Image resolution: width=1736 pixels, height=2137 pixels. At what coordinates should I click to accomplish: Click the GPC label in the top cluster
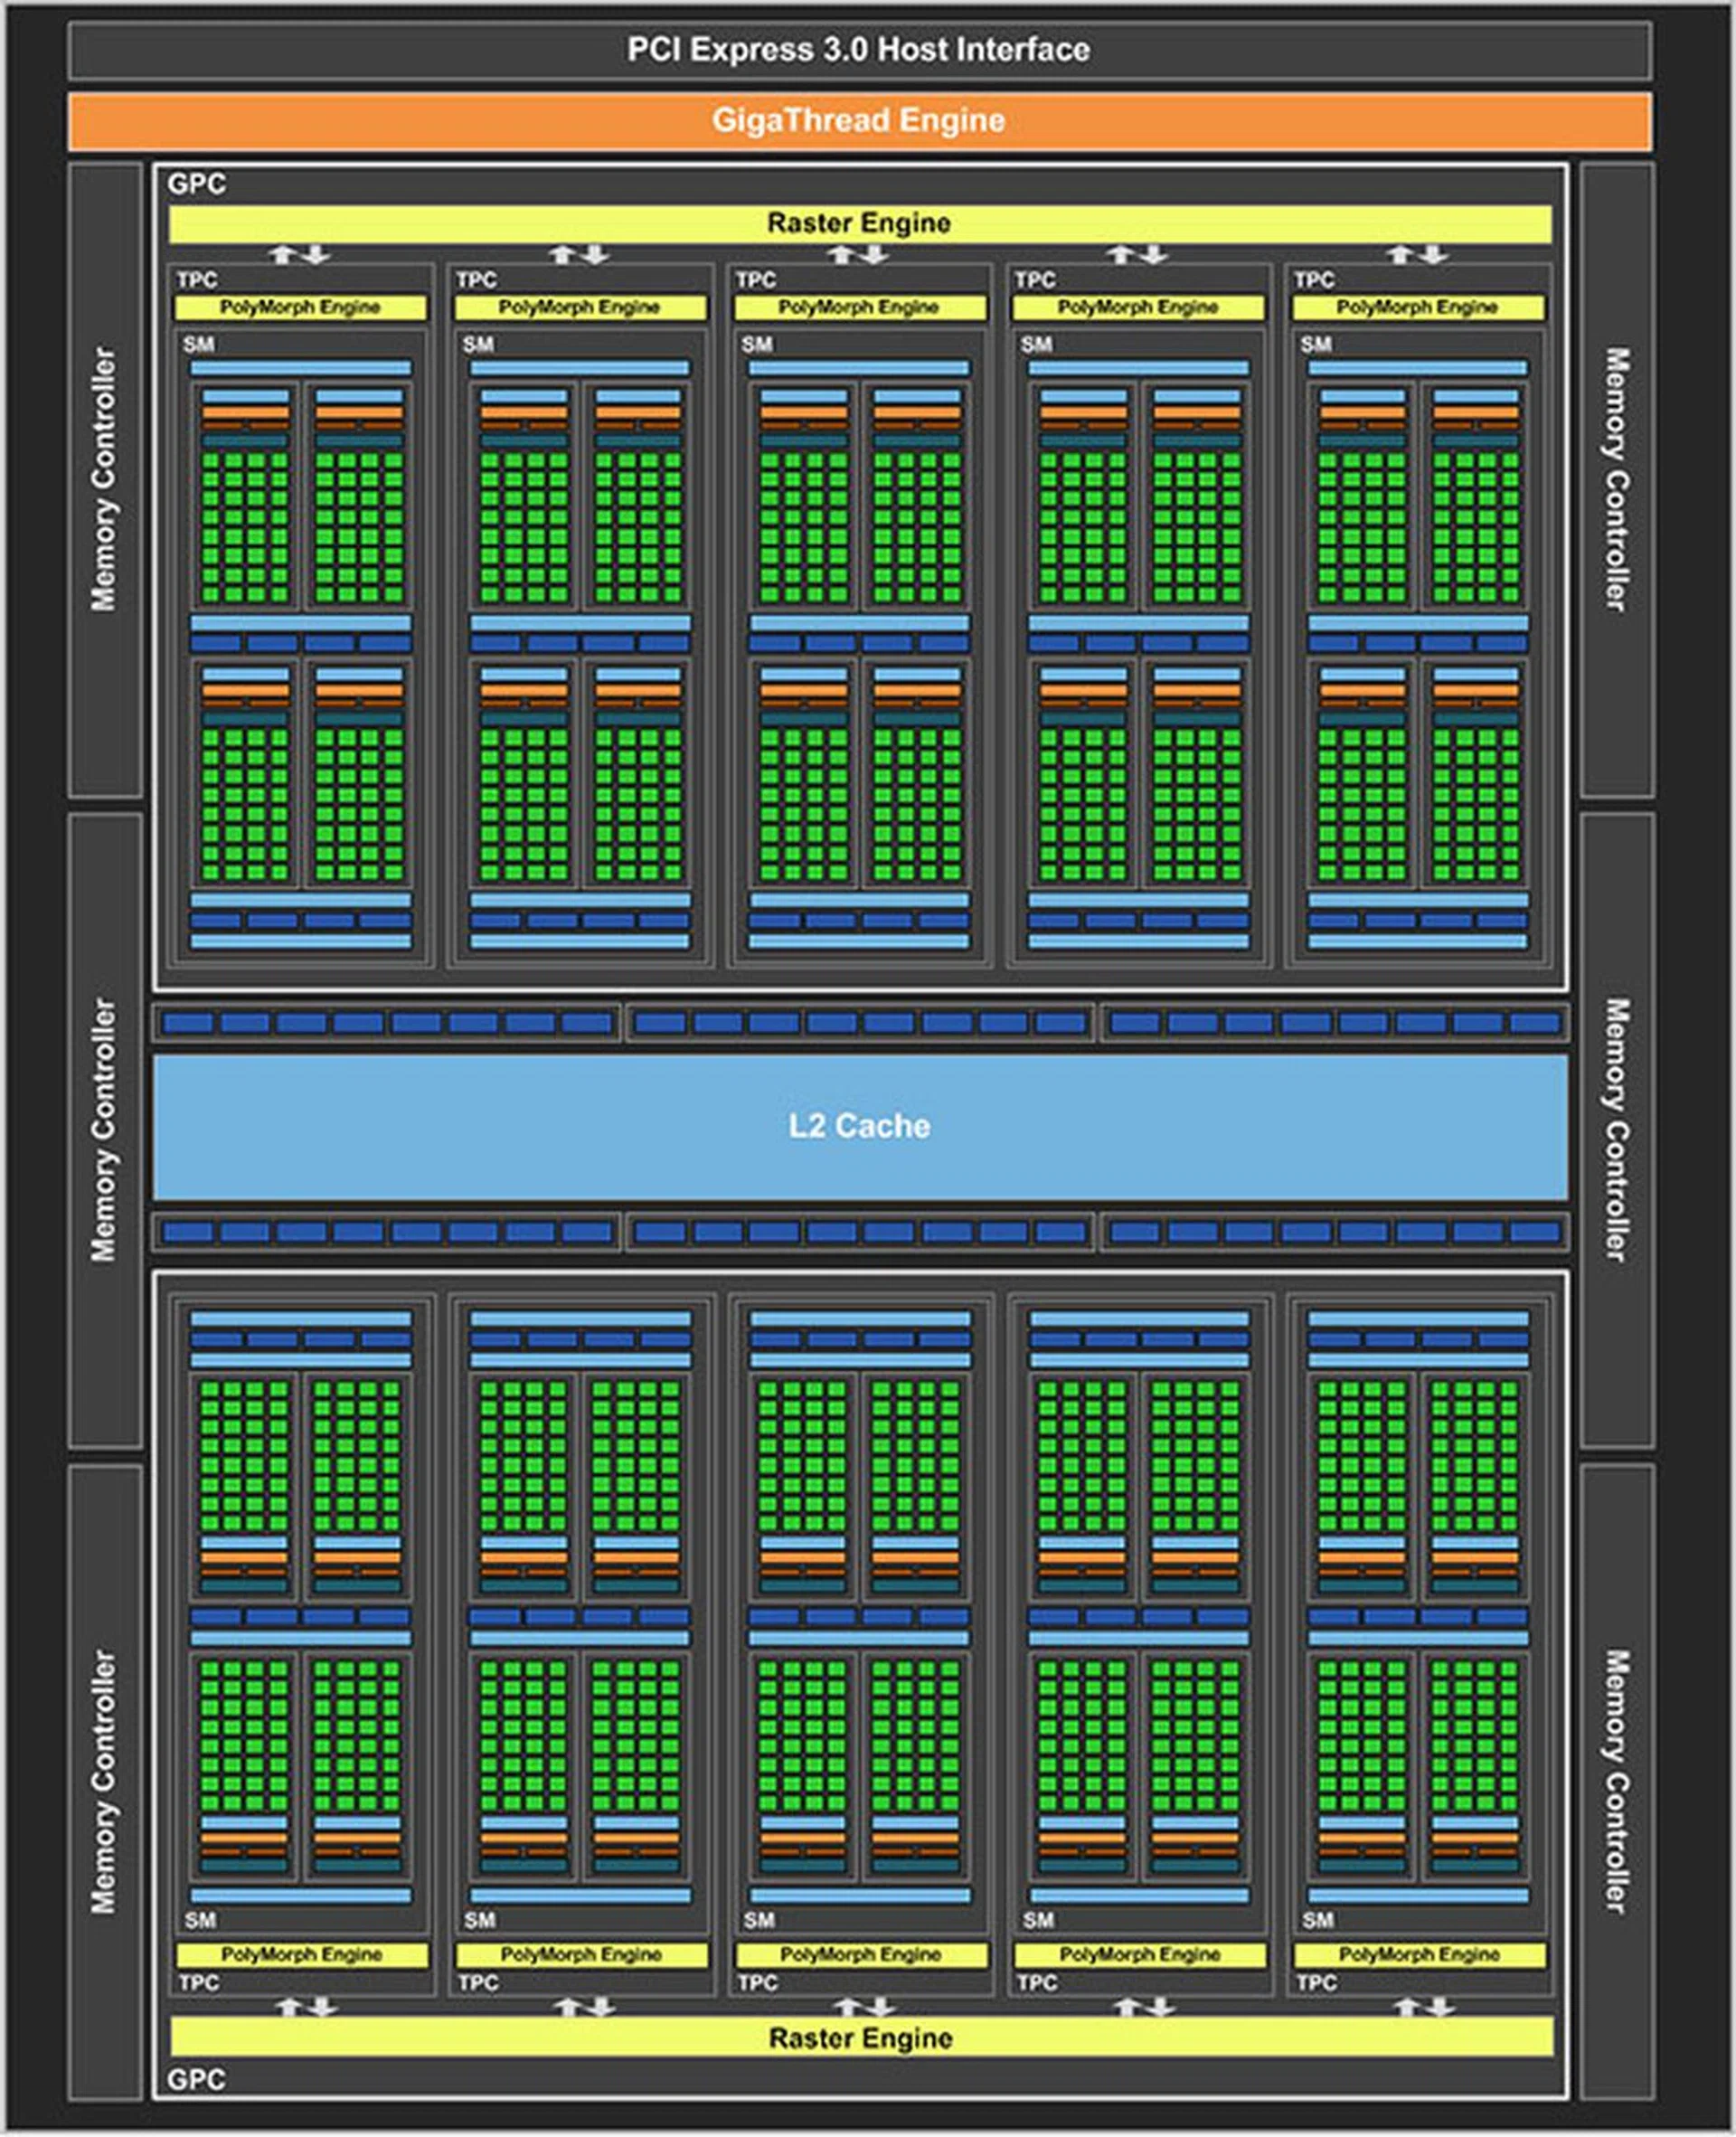coord(196,184)
